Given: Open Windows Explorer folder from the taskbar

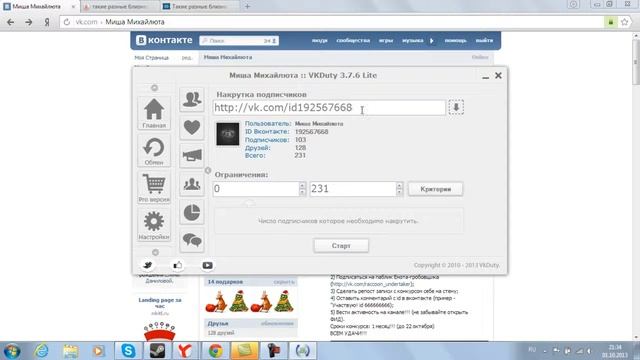Looking at the screenshot, I should [x=70, y=351].
